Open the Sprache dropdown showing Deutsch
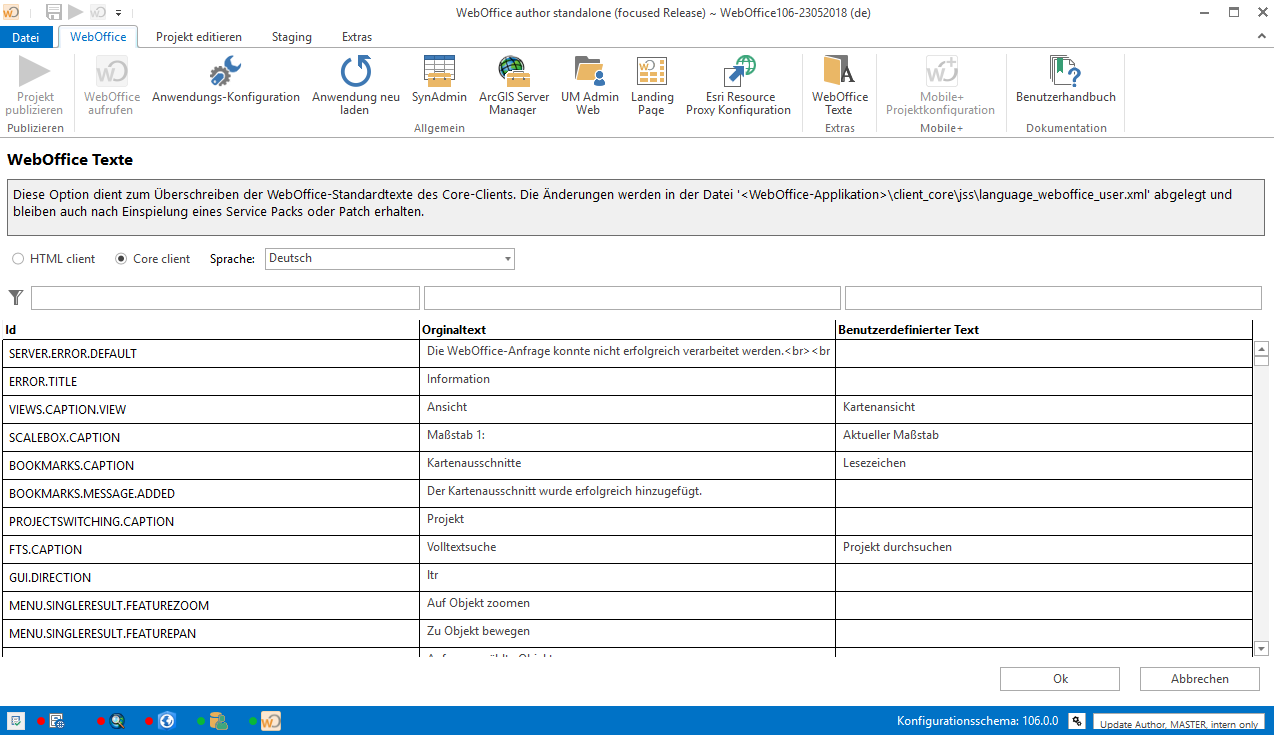 (x=389, y=258)
